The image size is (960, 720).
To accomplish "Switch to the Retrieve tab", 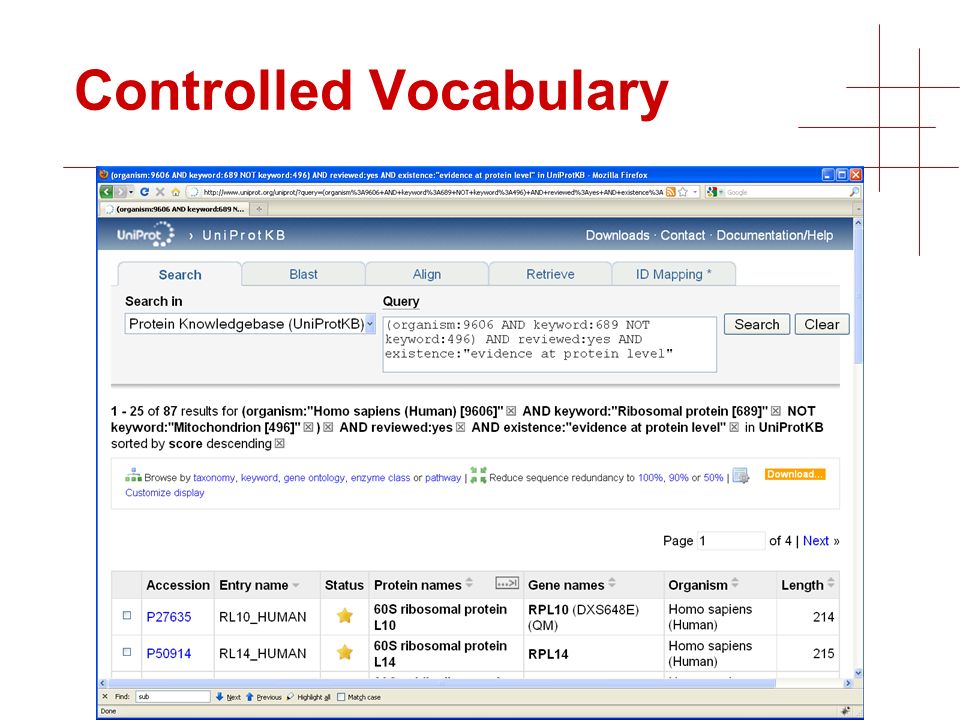I will click(550, 274).
